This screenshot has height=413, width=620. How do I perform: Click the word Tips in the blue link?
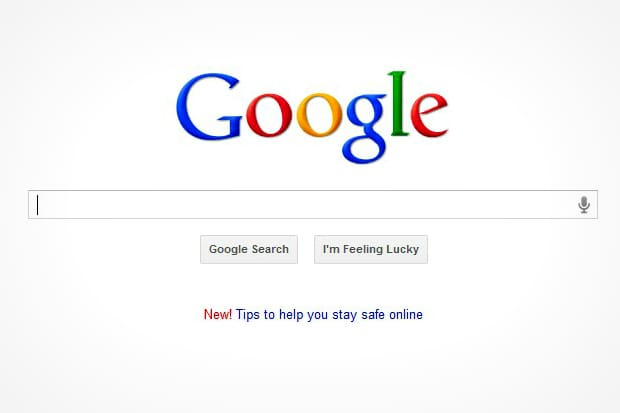click(x=248, y=315)
